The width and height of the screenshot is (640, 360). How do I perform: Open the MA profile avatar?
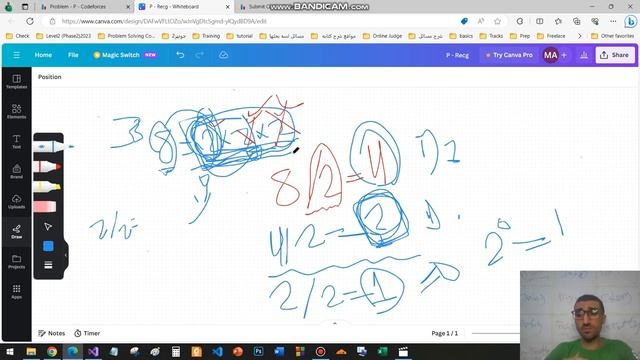(x=550, y=55)
